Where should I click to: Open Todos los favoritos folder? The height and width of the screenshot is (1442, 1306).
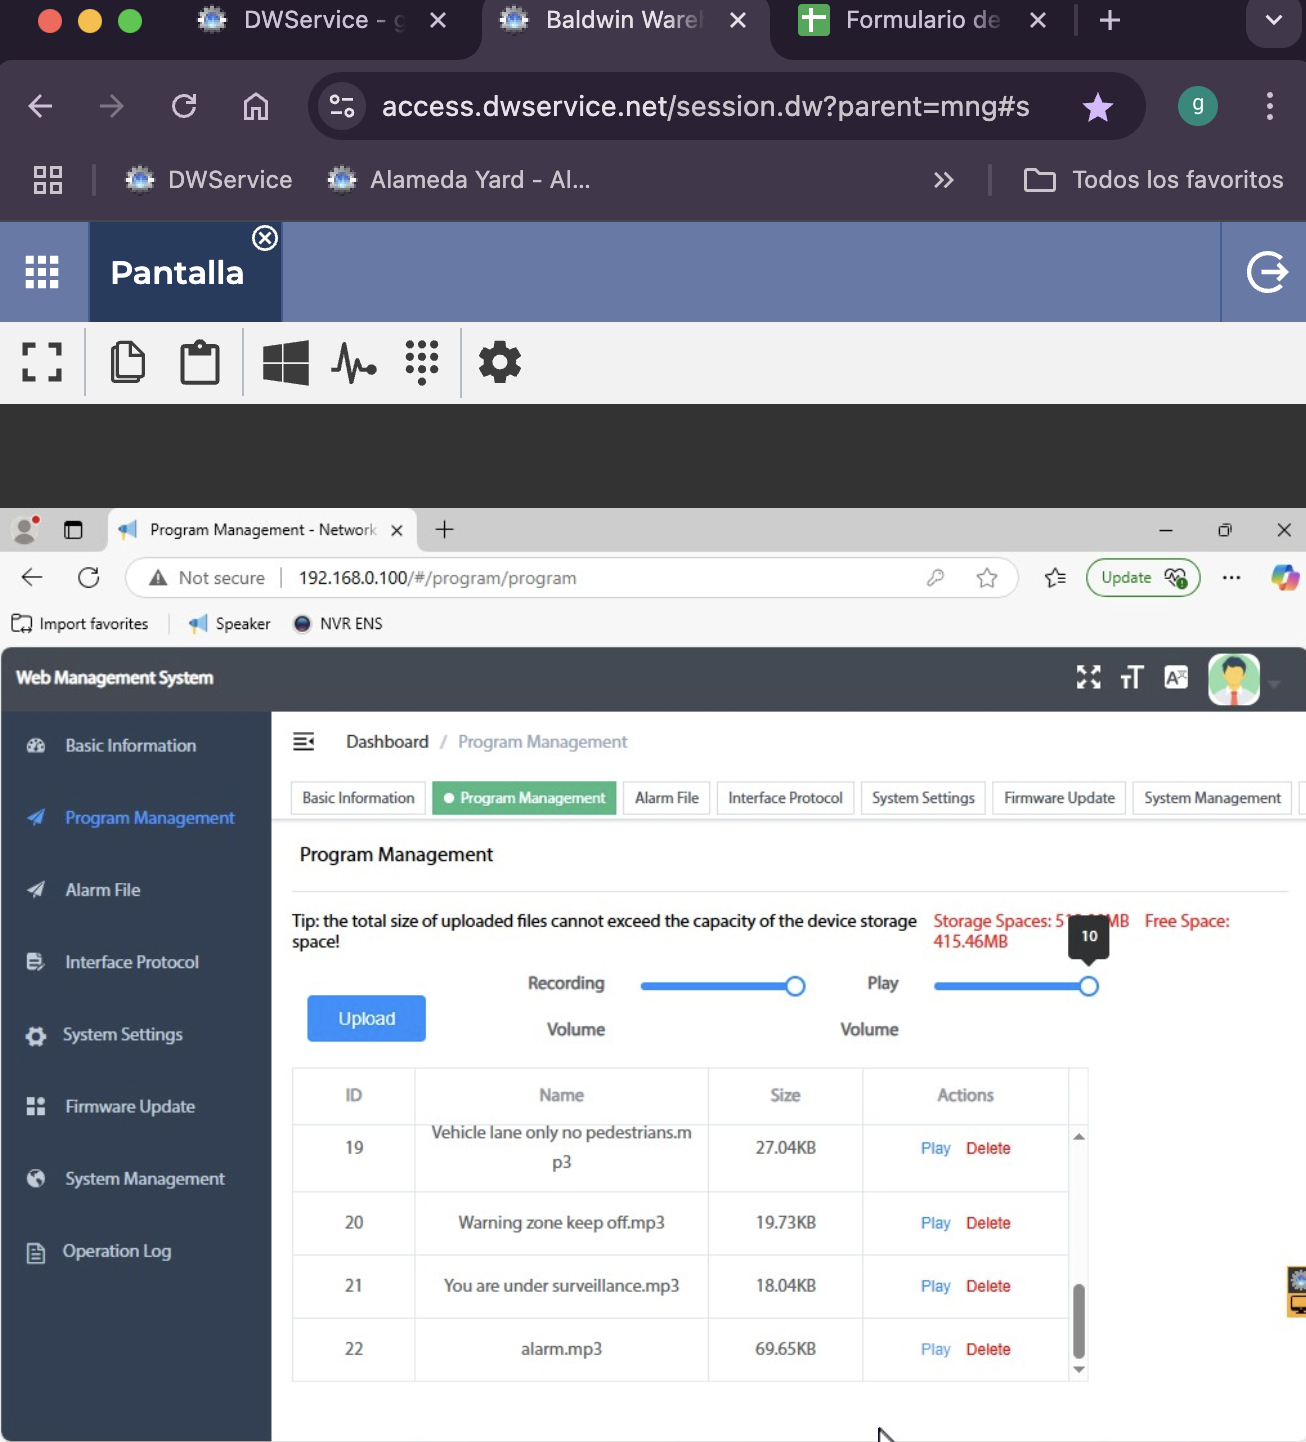[x=1153, y=180]
